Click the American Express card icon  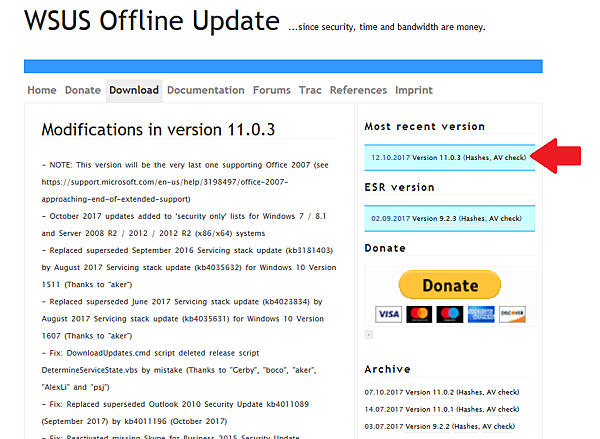click(x=481, y=315)
